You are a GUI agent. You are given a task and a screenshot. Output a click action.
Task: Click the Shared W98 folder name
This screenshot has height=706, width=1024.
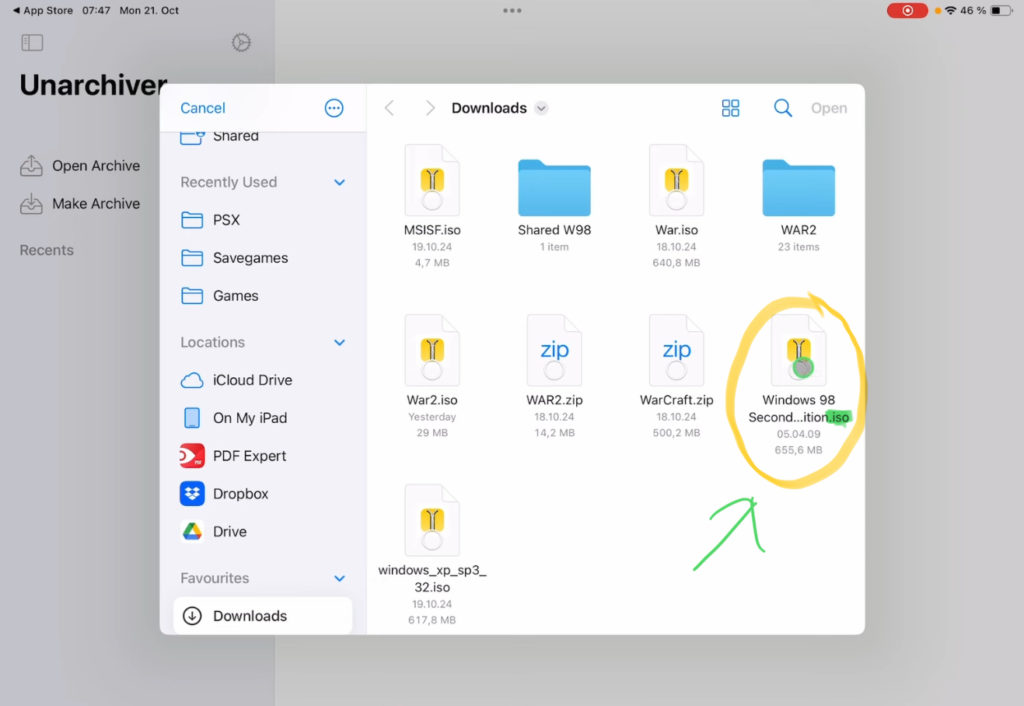pyautogui.click(x=554, y=230)
